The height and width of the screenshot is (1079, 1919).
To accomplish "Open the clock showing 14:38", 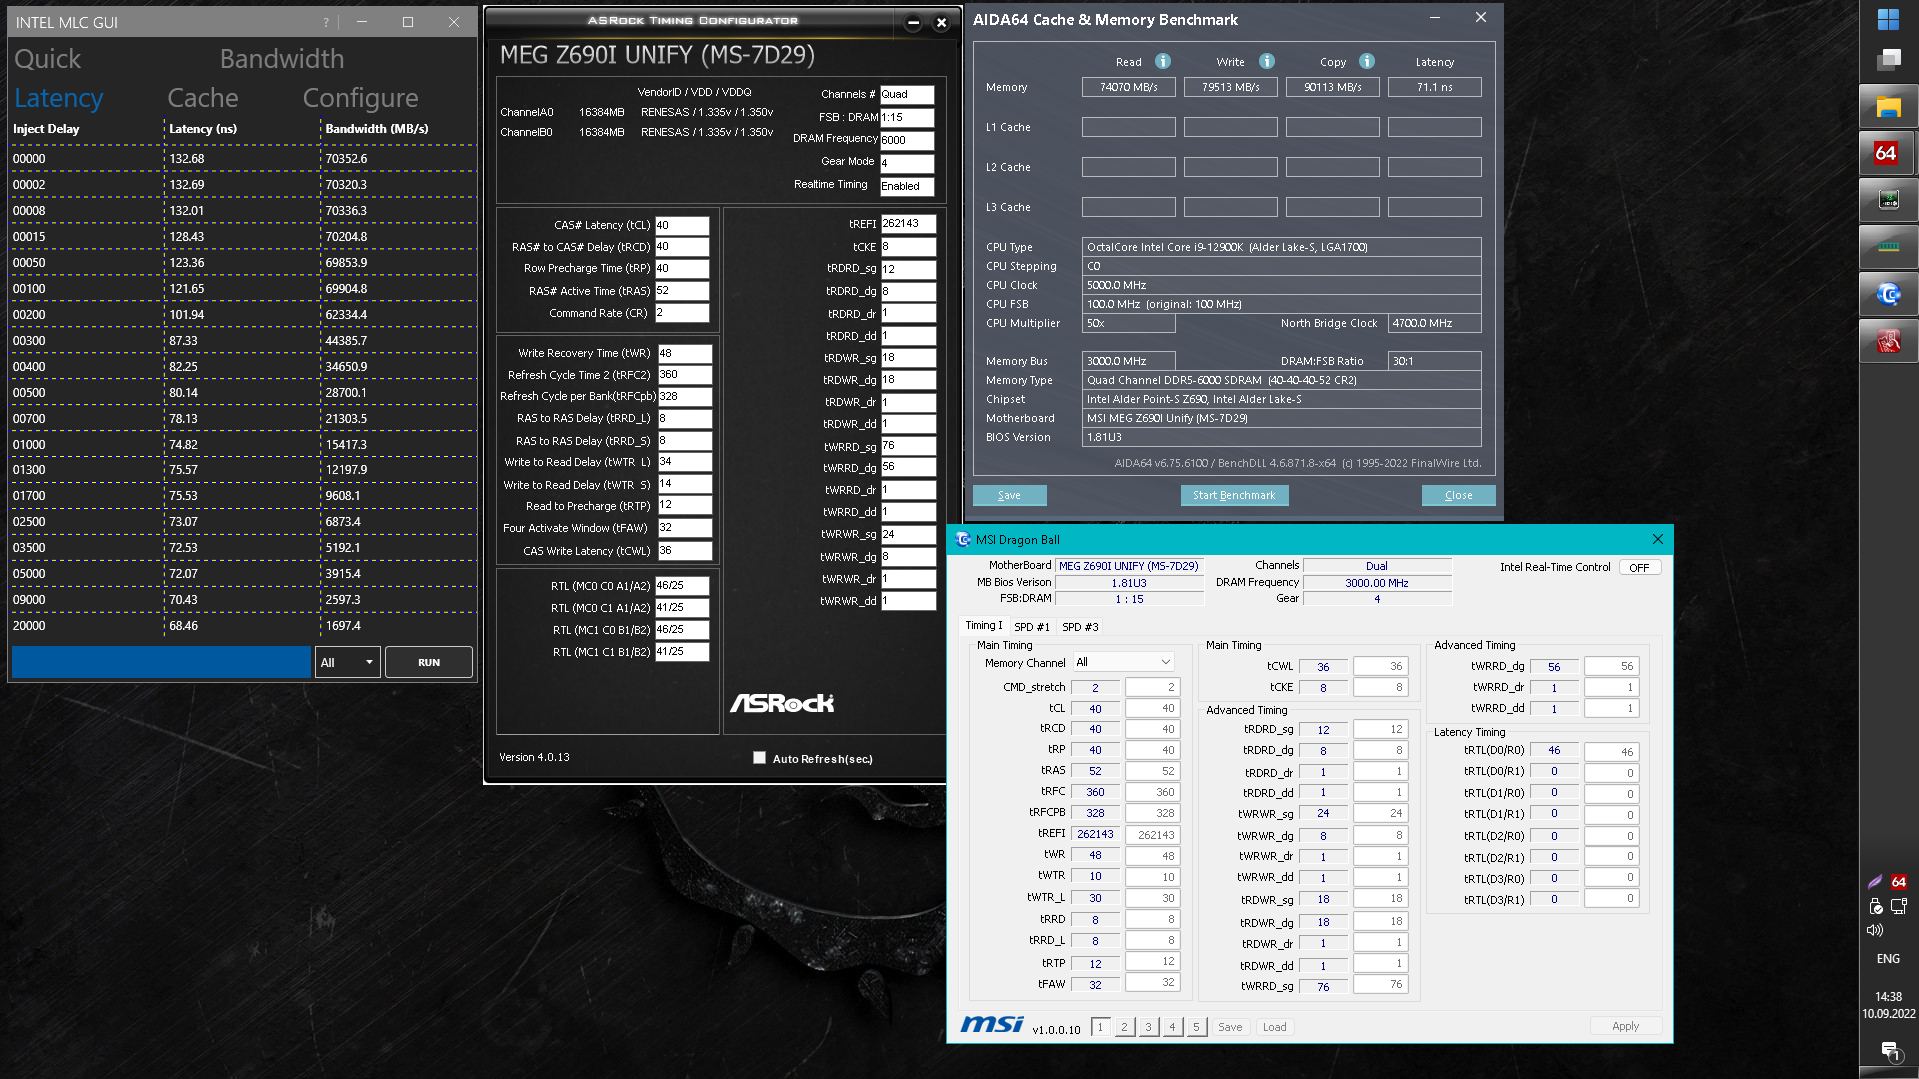I will click(1888, 997).
